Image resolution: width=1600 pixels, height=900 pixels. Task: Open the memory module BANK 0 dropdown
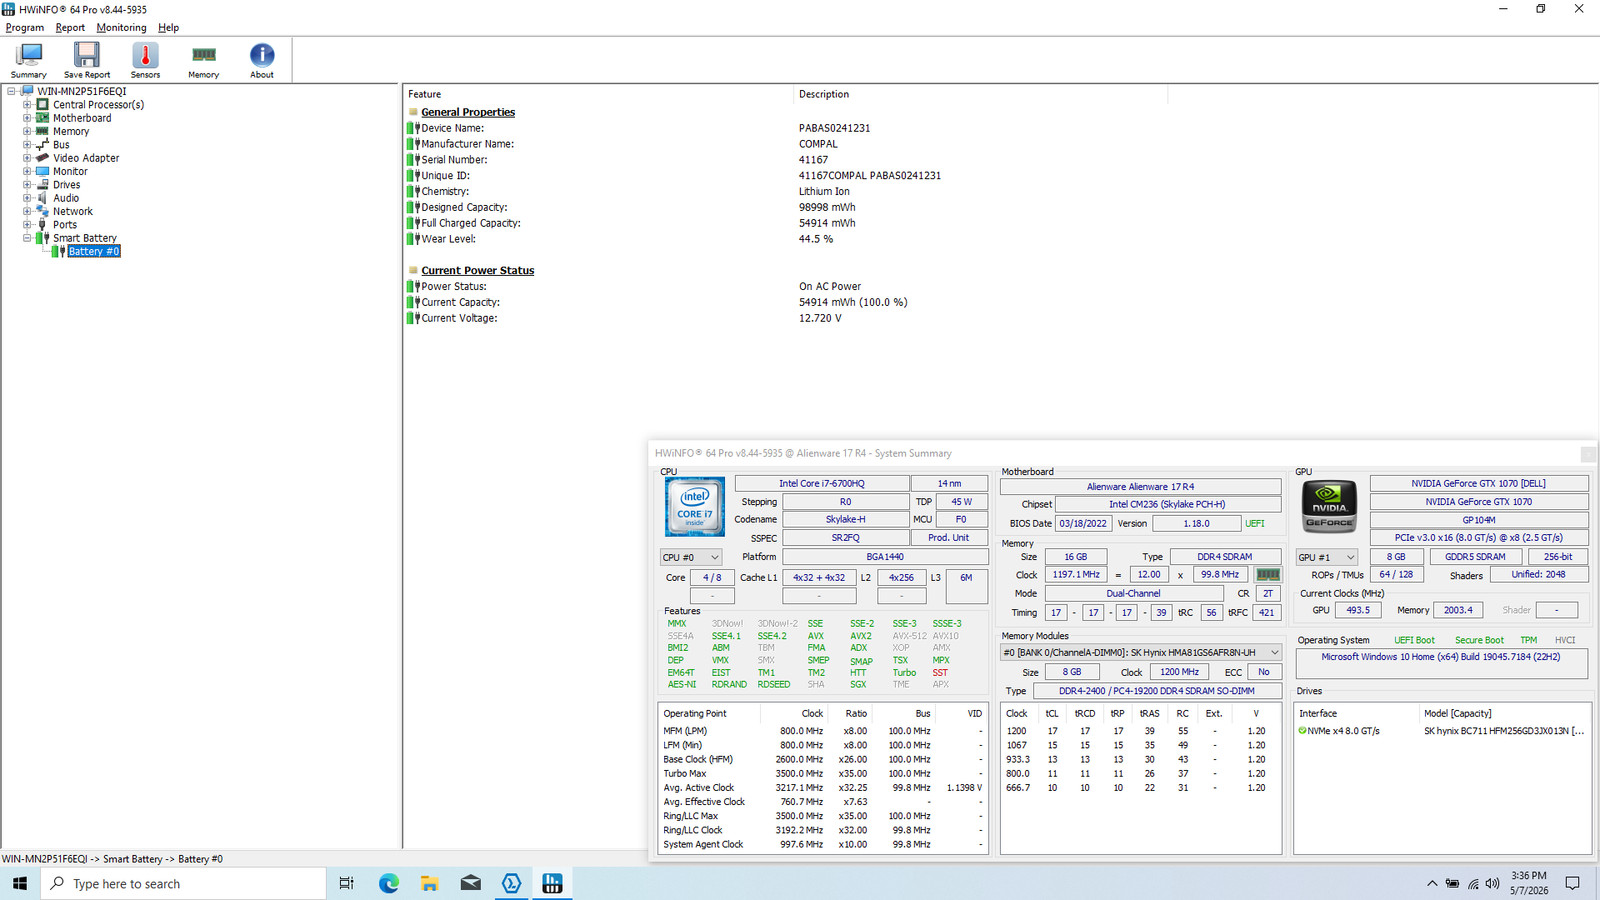click(1141, 652)
